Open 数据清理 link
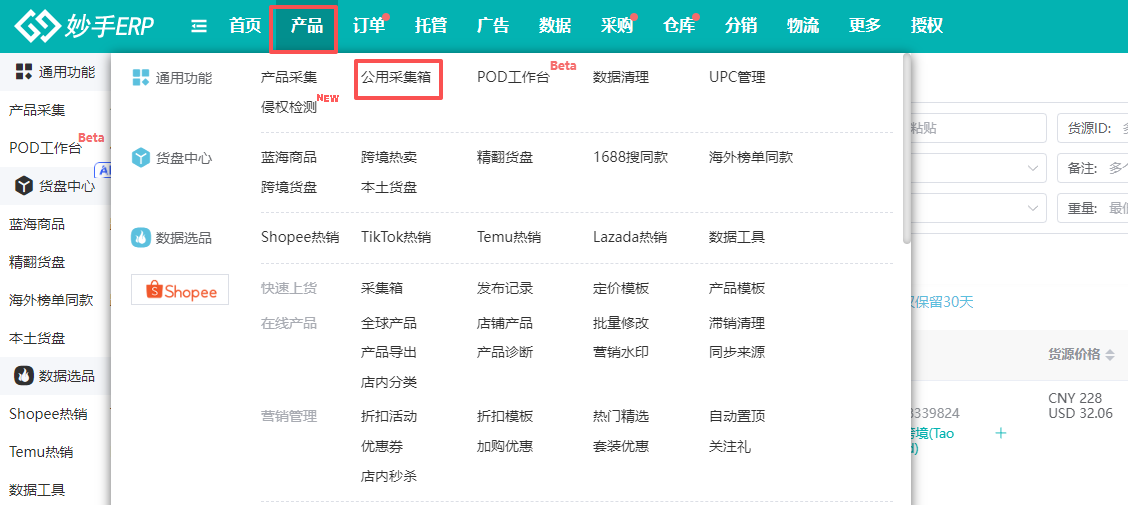The width and height of the screenshot is (1128, 505). tap(621, 78)
